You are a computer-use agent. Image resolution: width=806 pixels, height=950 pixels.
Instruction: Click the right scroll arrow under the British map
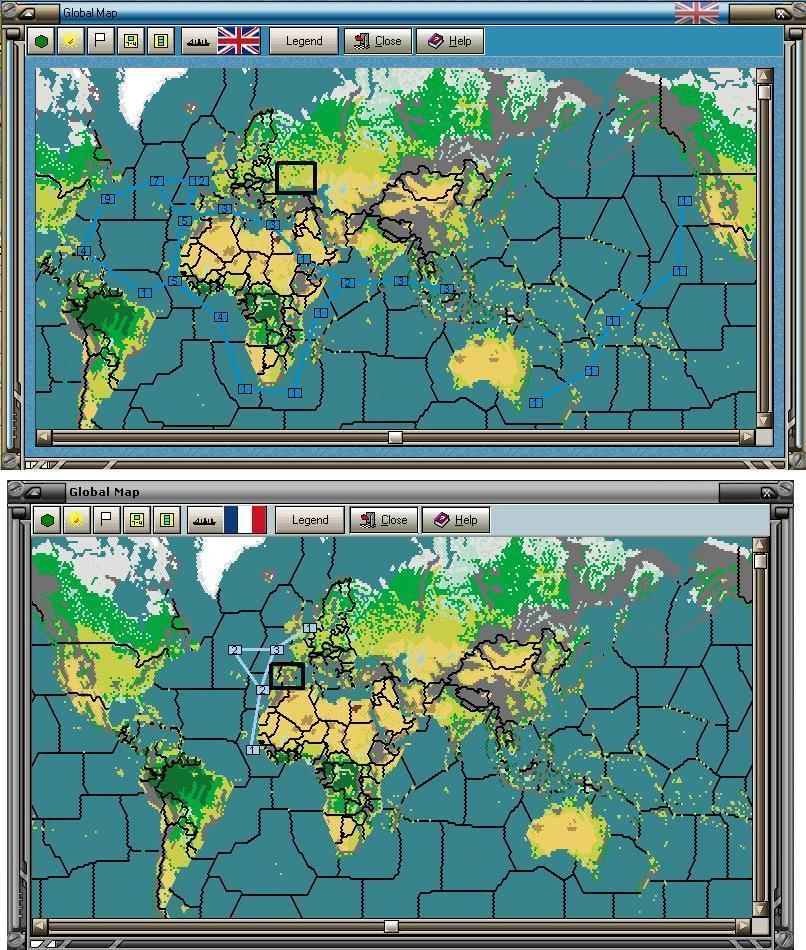(x=747, y=436)
